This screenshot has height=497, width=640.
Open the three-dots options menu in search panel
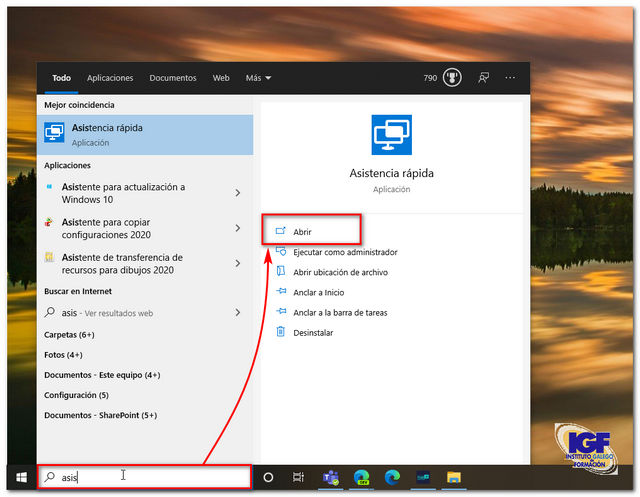[x=511, y=77]
